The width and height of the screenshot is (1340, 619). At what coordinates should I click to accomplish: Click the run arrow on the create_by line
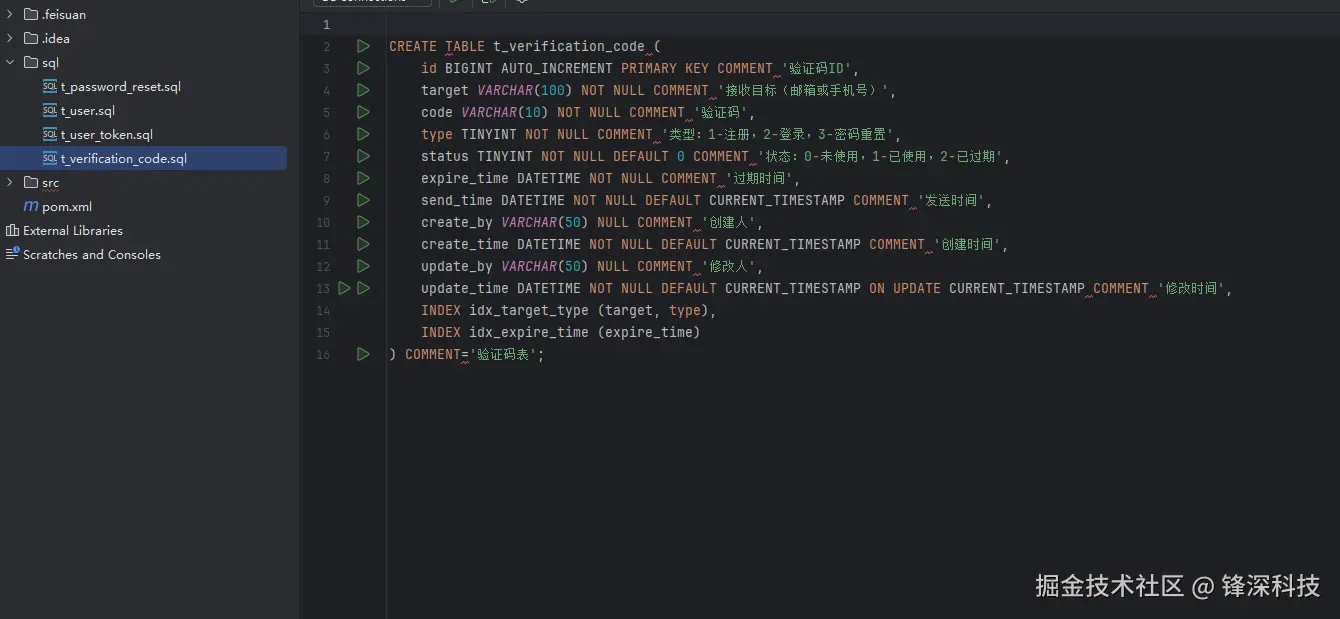pos(363,222)
